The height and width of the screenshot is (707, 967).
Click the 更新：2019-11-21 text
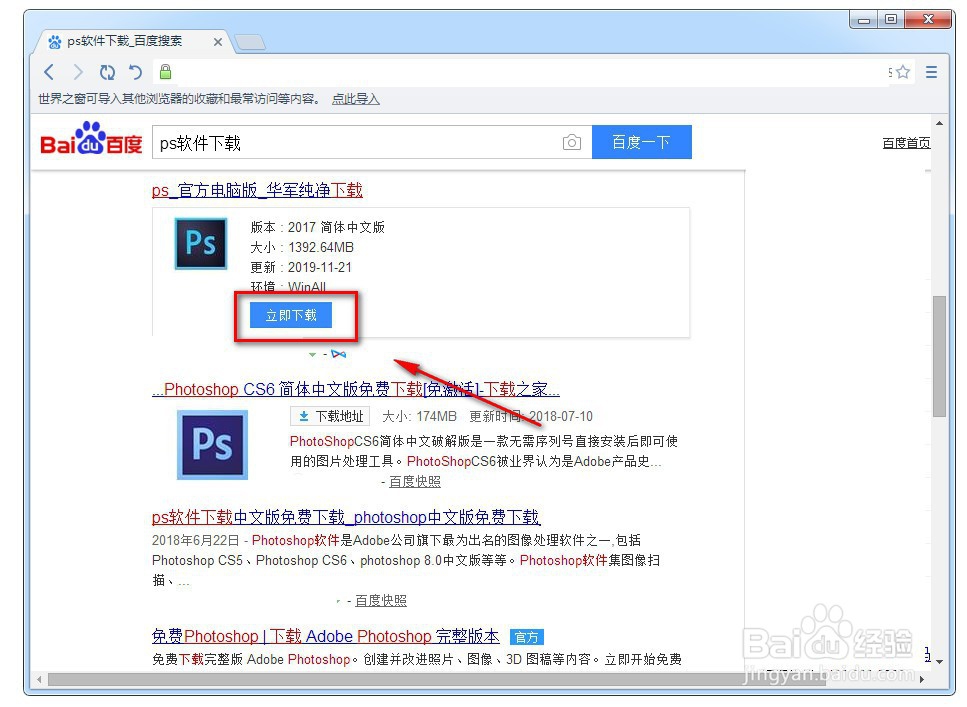click(x=301, y=267)
